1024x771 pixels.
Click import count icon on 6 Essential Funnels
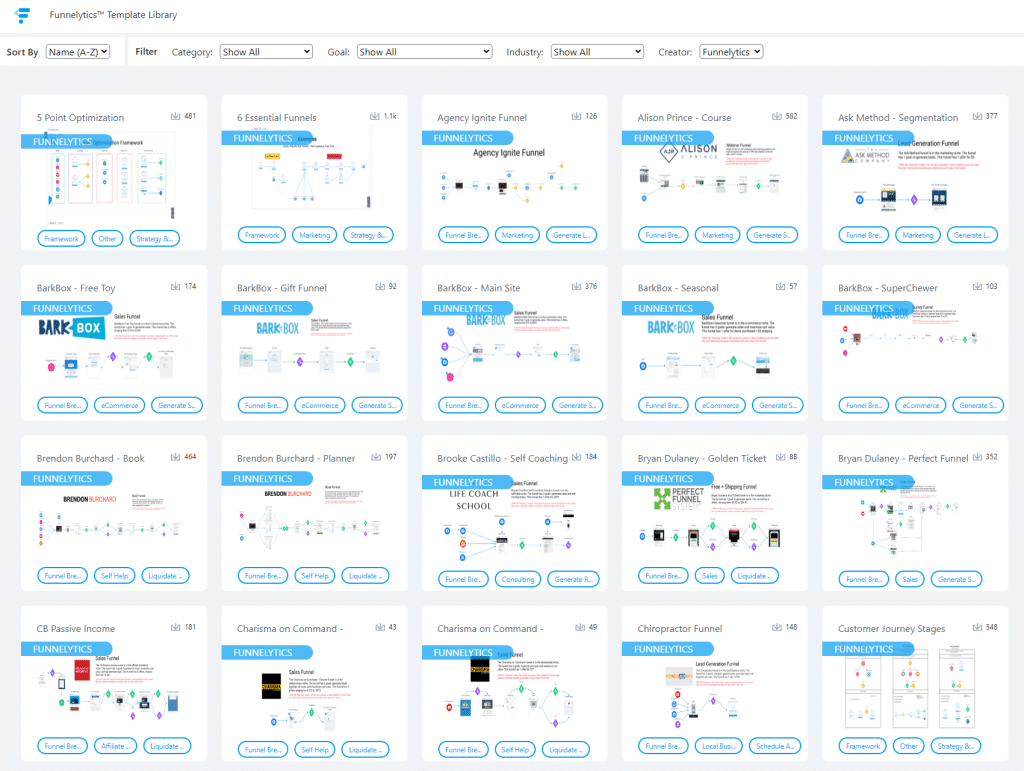pos(375,116)
